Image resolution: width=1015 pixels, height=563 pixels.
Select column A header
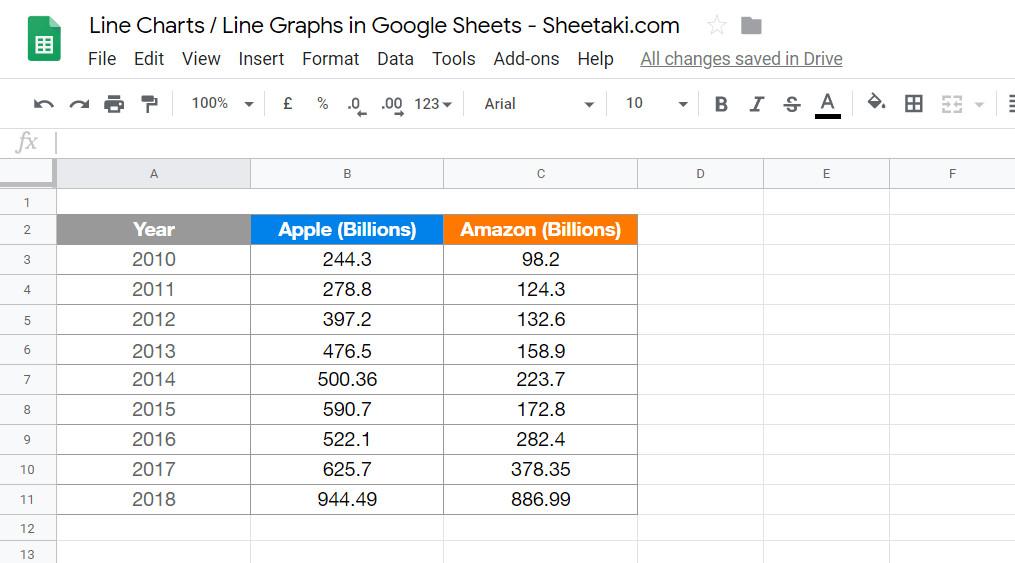click(x=153, y=173)
